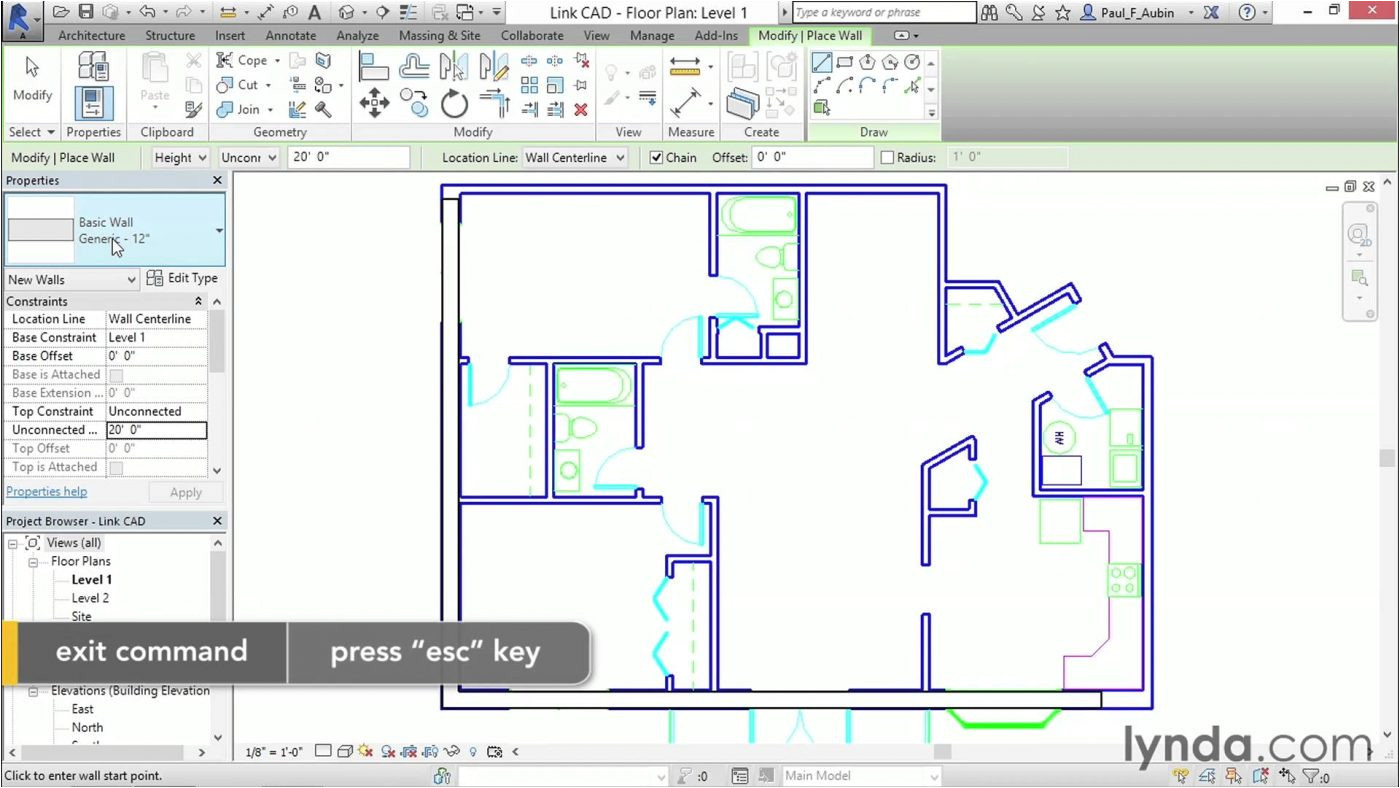Switch to the Annotate tab
The height and width of the screenshot is (788, 1400).
point(290,36)
